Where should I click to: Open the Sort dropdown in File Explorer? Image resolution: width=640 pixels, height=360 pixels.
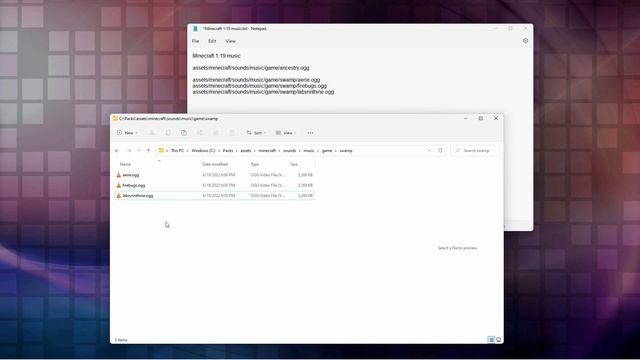click(256, 133)
